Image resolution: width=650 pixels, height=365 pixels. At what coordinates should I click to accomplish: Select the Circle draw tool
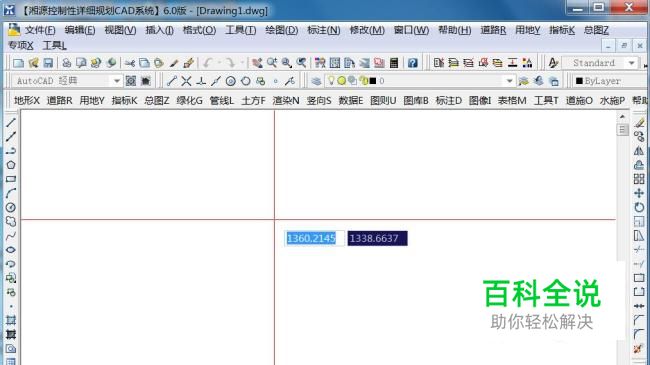click(11, 207)
